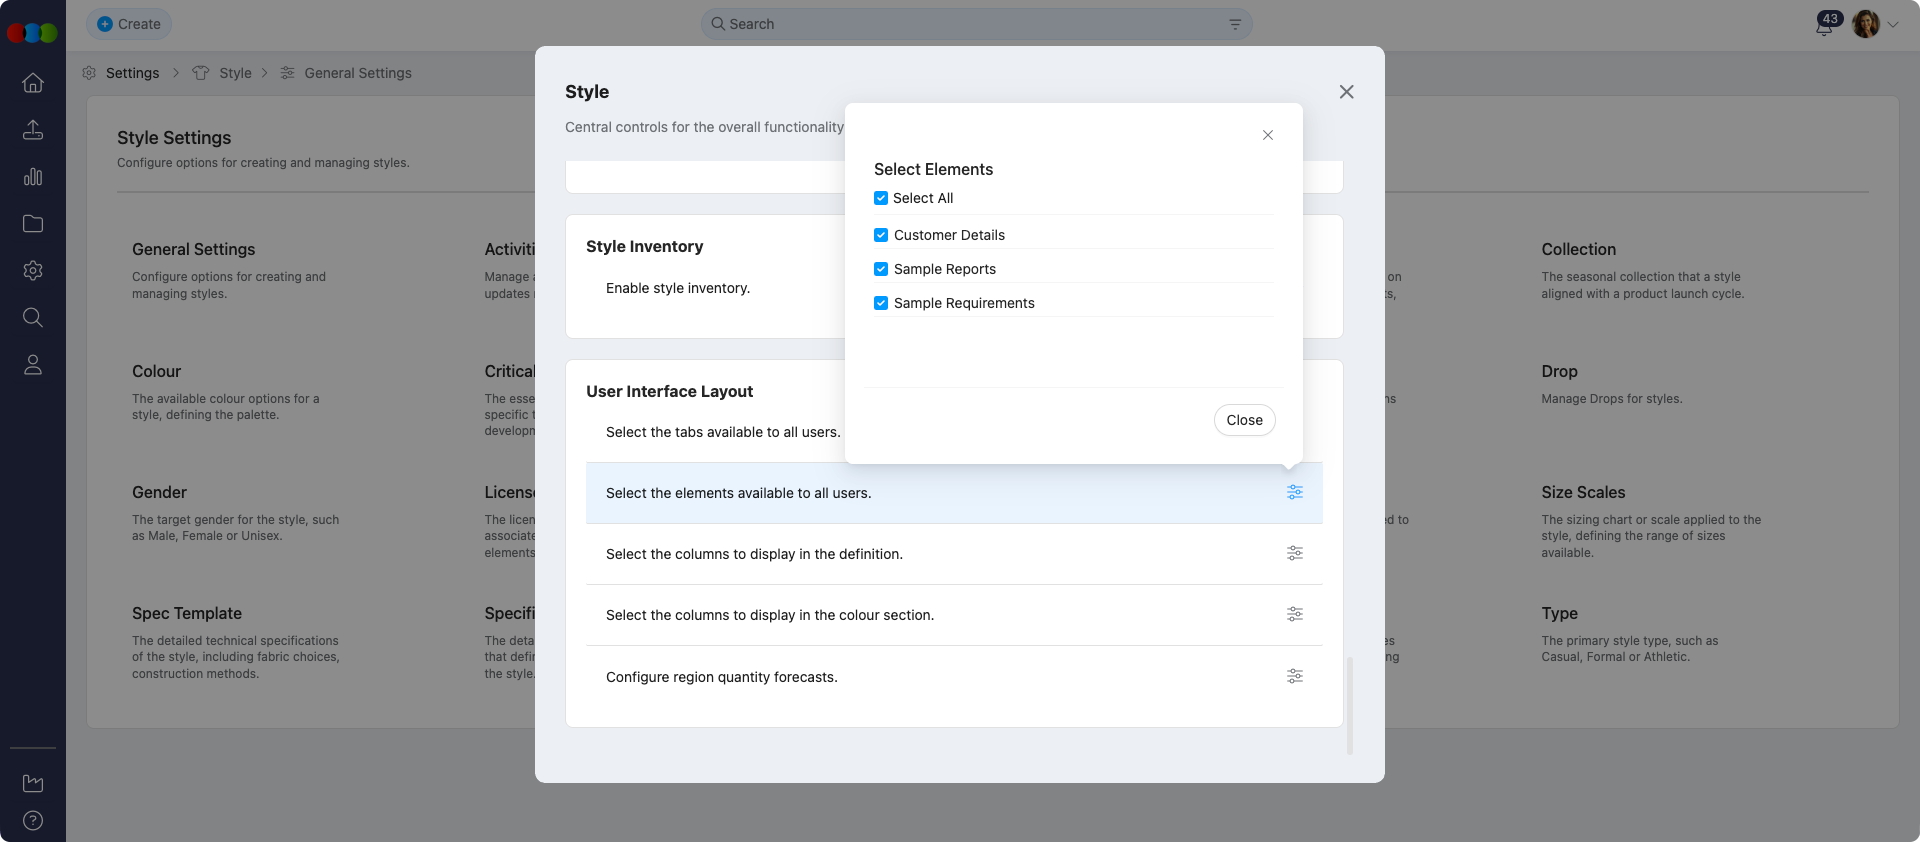Open settings for definition columns row

pyautogui.click(x=1294, y=554)
